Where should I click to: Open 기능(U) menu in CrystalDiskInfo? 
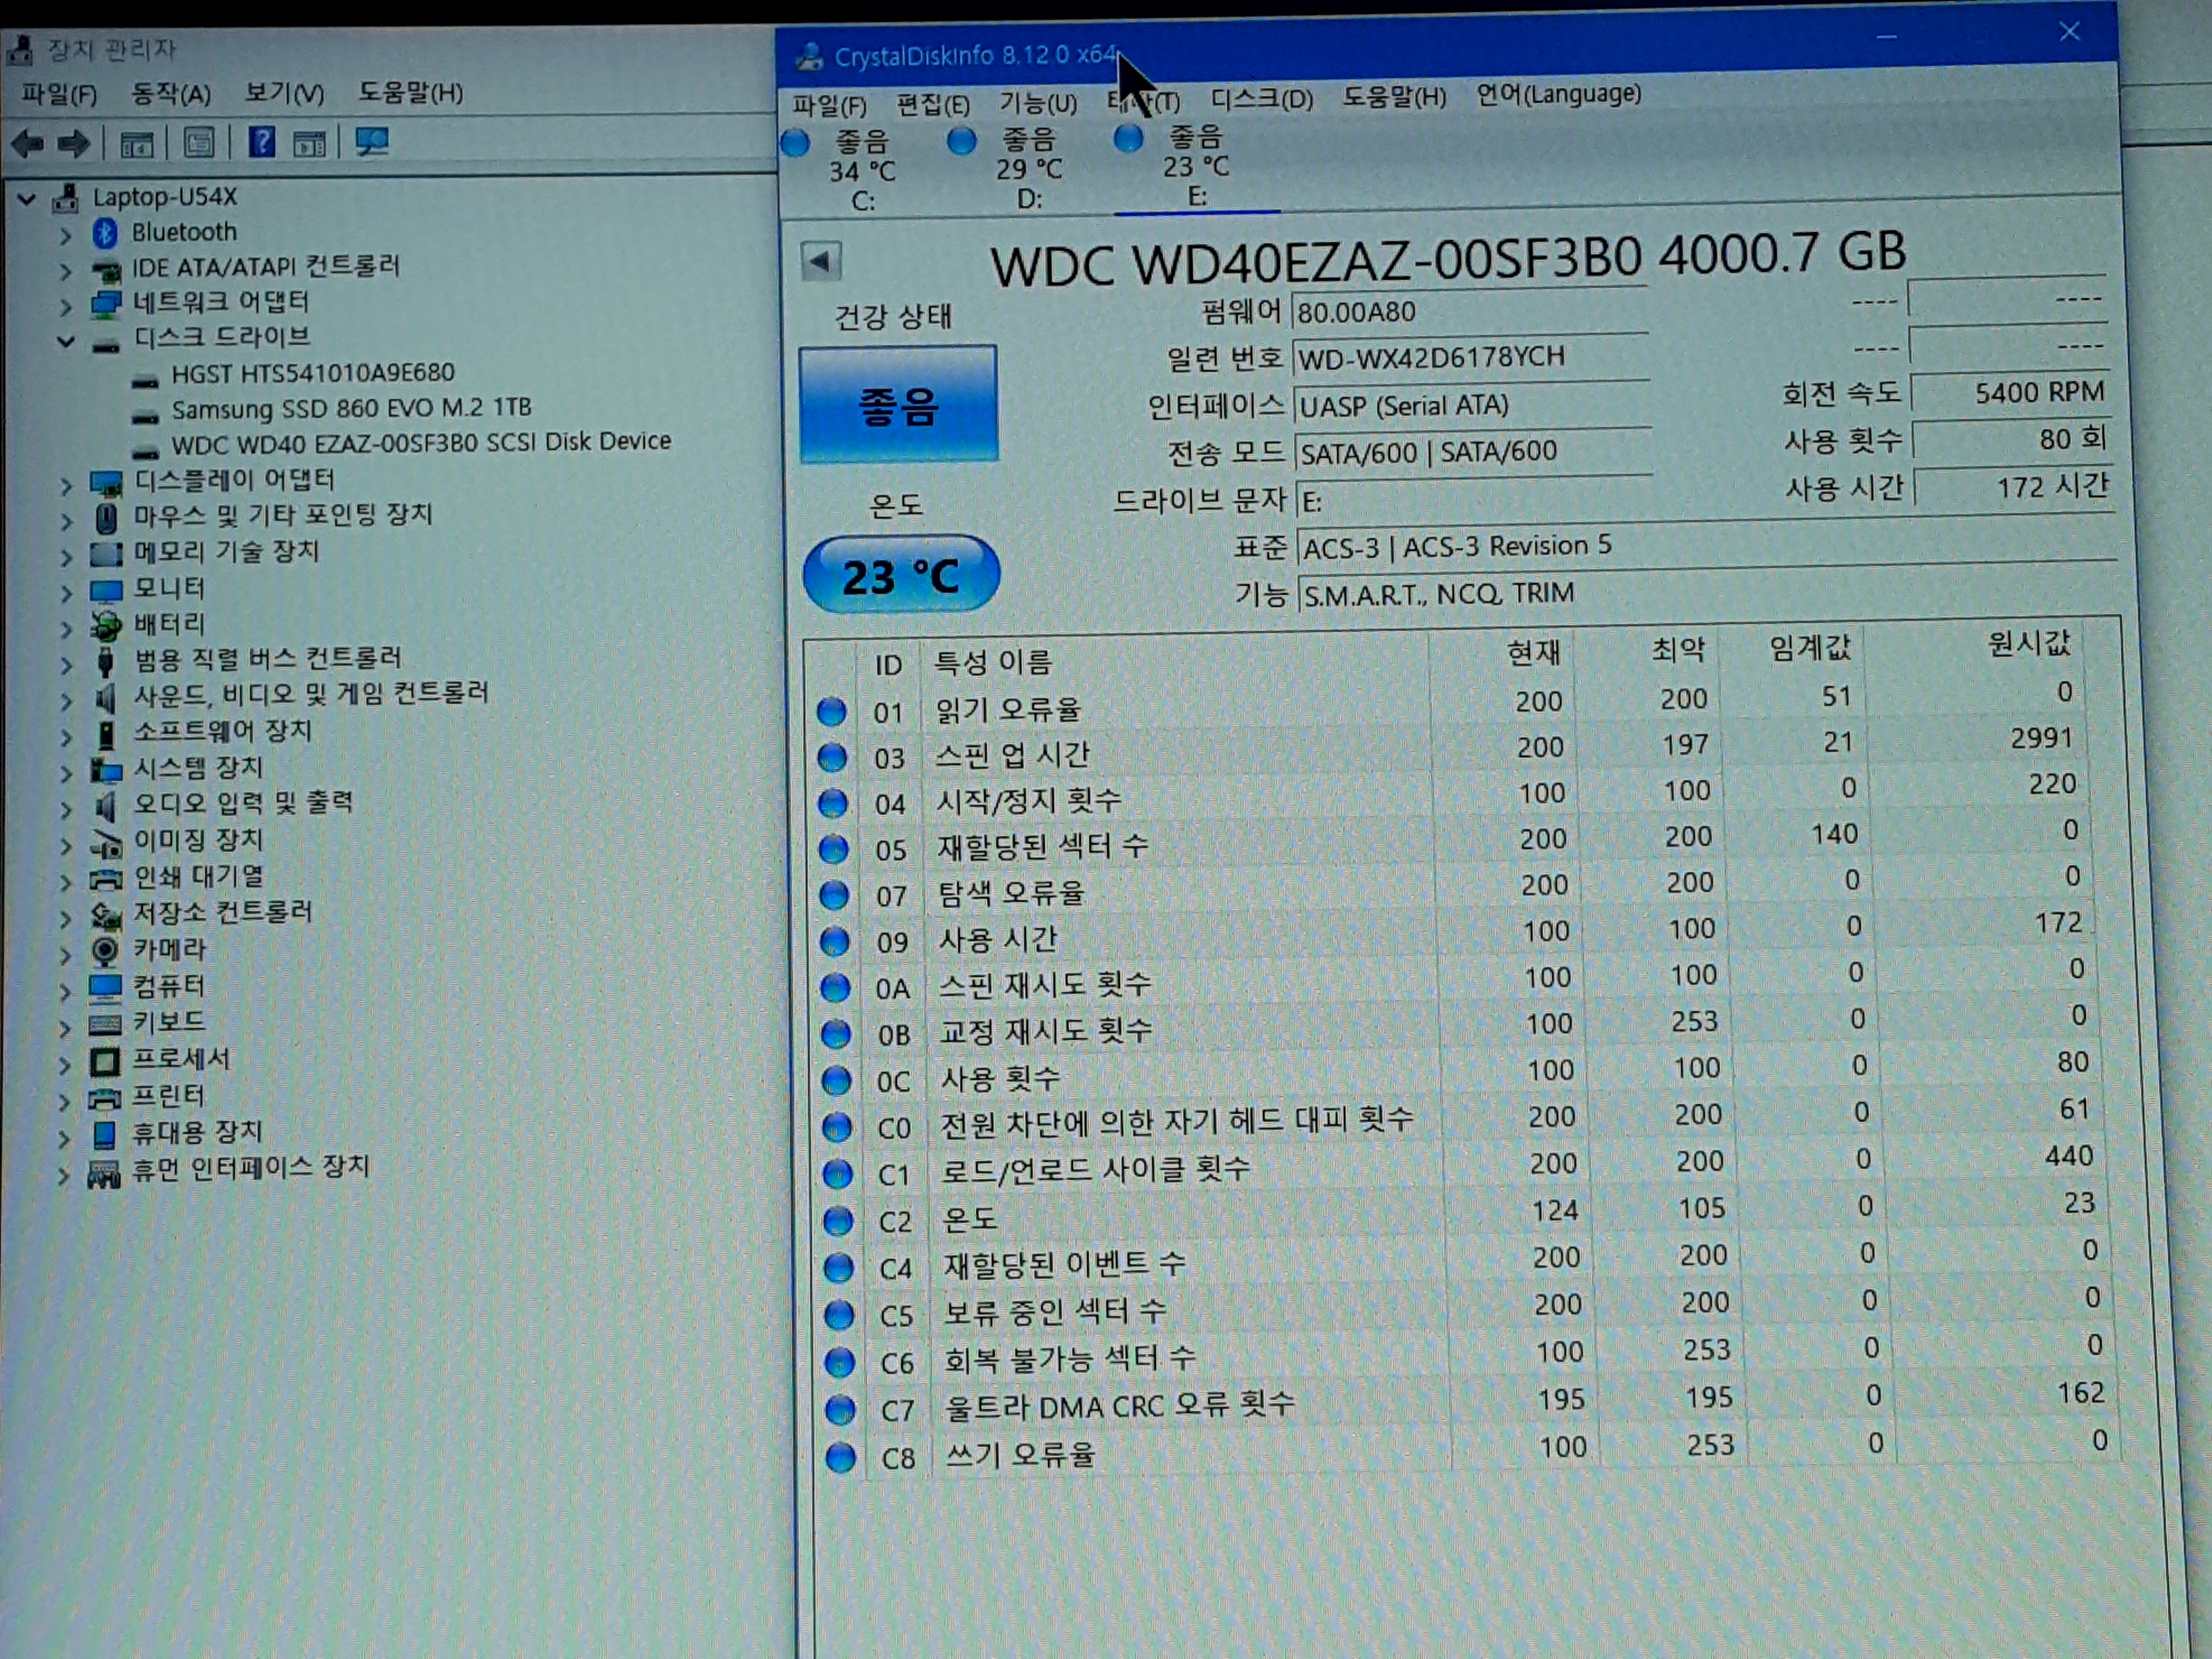pos(1038,102)
